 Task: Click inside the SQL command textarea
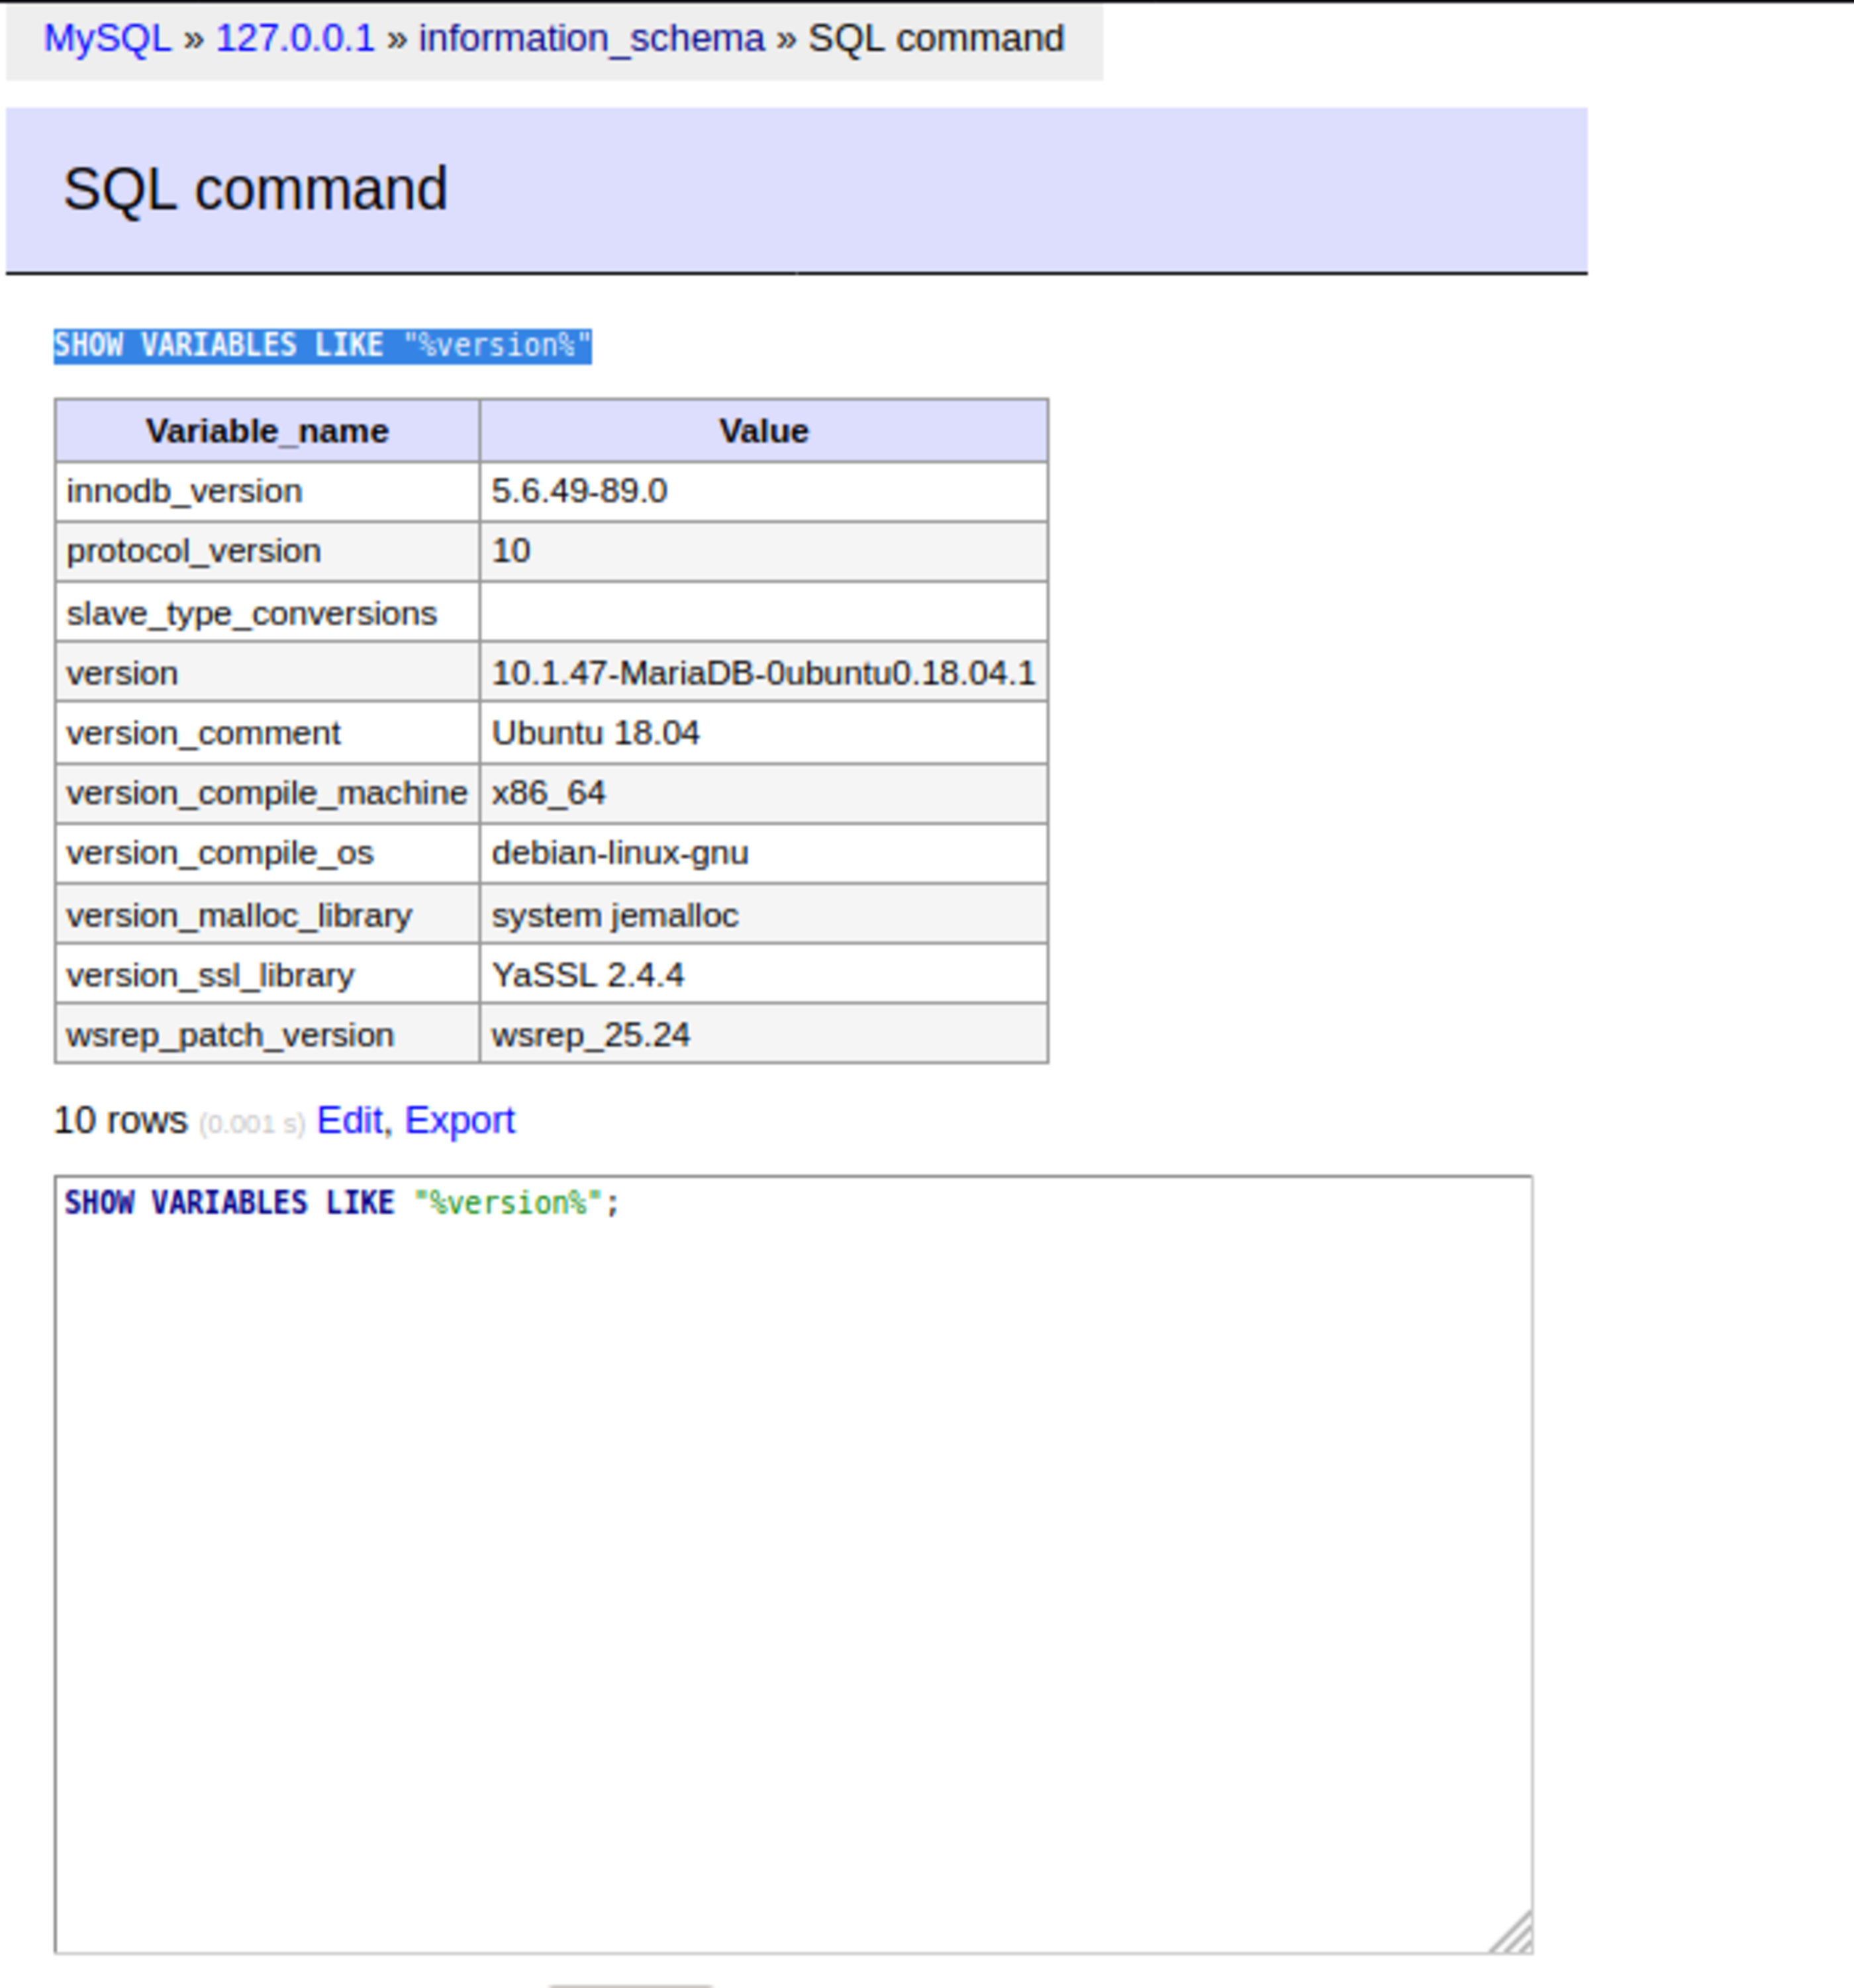(x=792, y=1560)
